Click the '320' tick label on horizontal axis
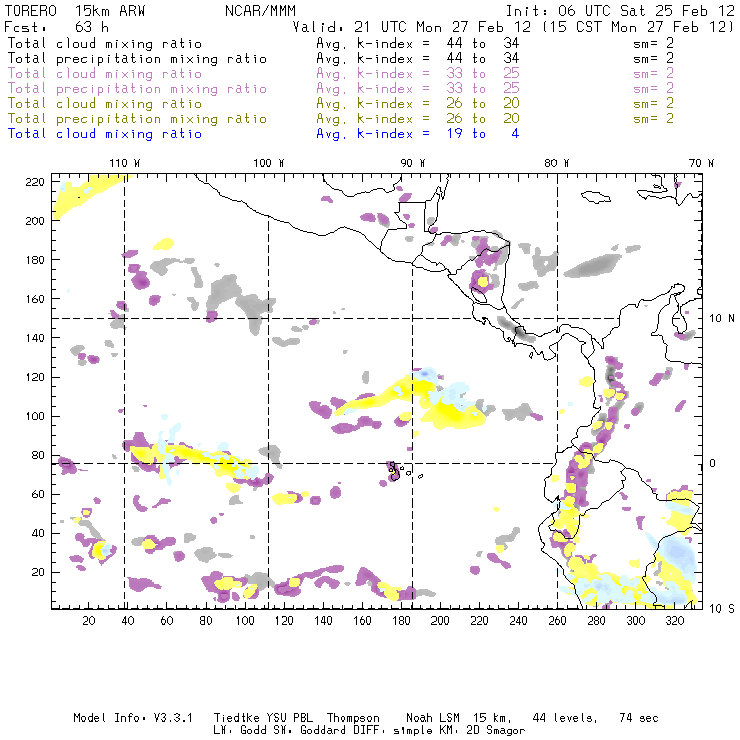 [674, 621]
